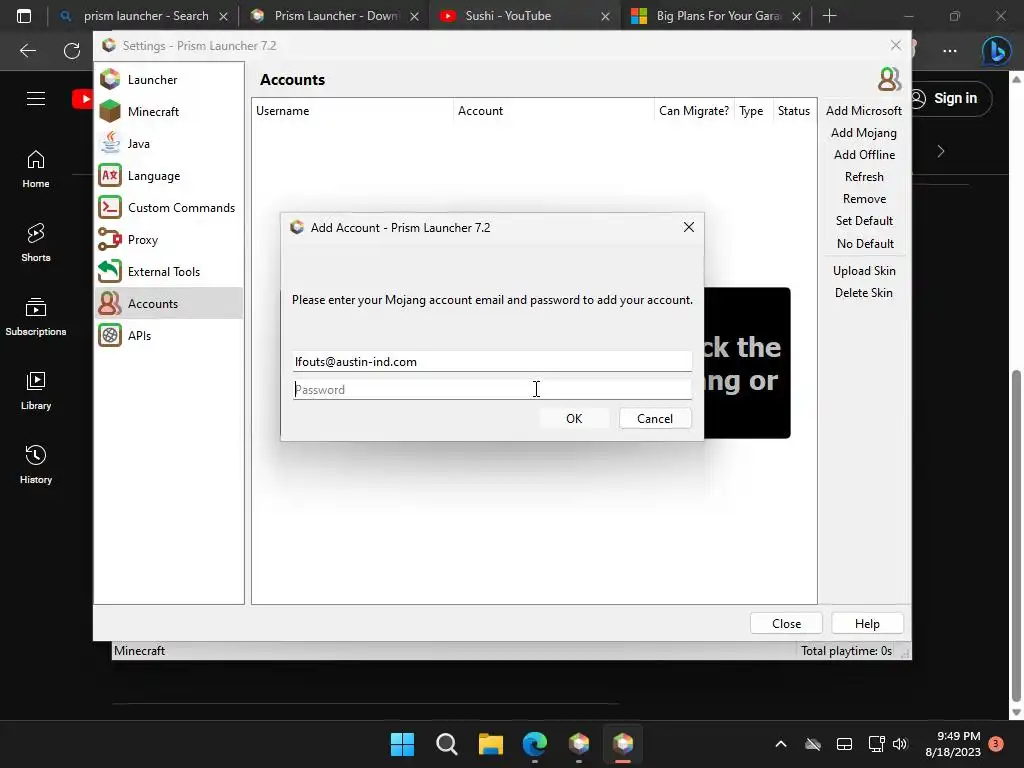Open File Explorer from taskbar
Screen dimensions: 1024x768
[x=490, y=744]
